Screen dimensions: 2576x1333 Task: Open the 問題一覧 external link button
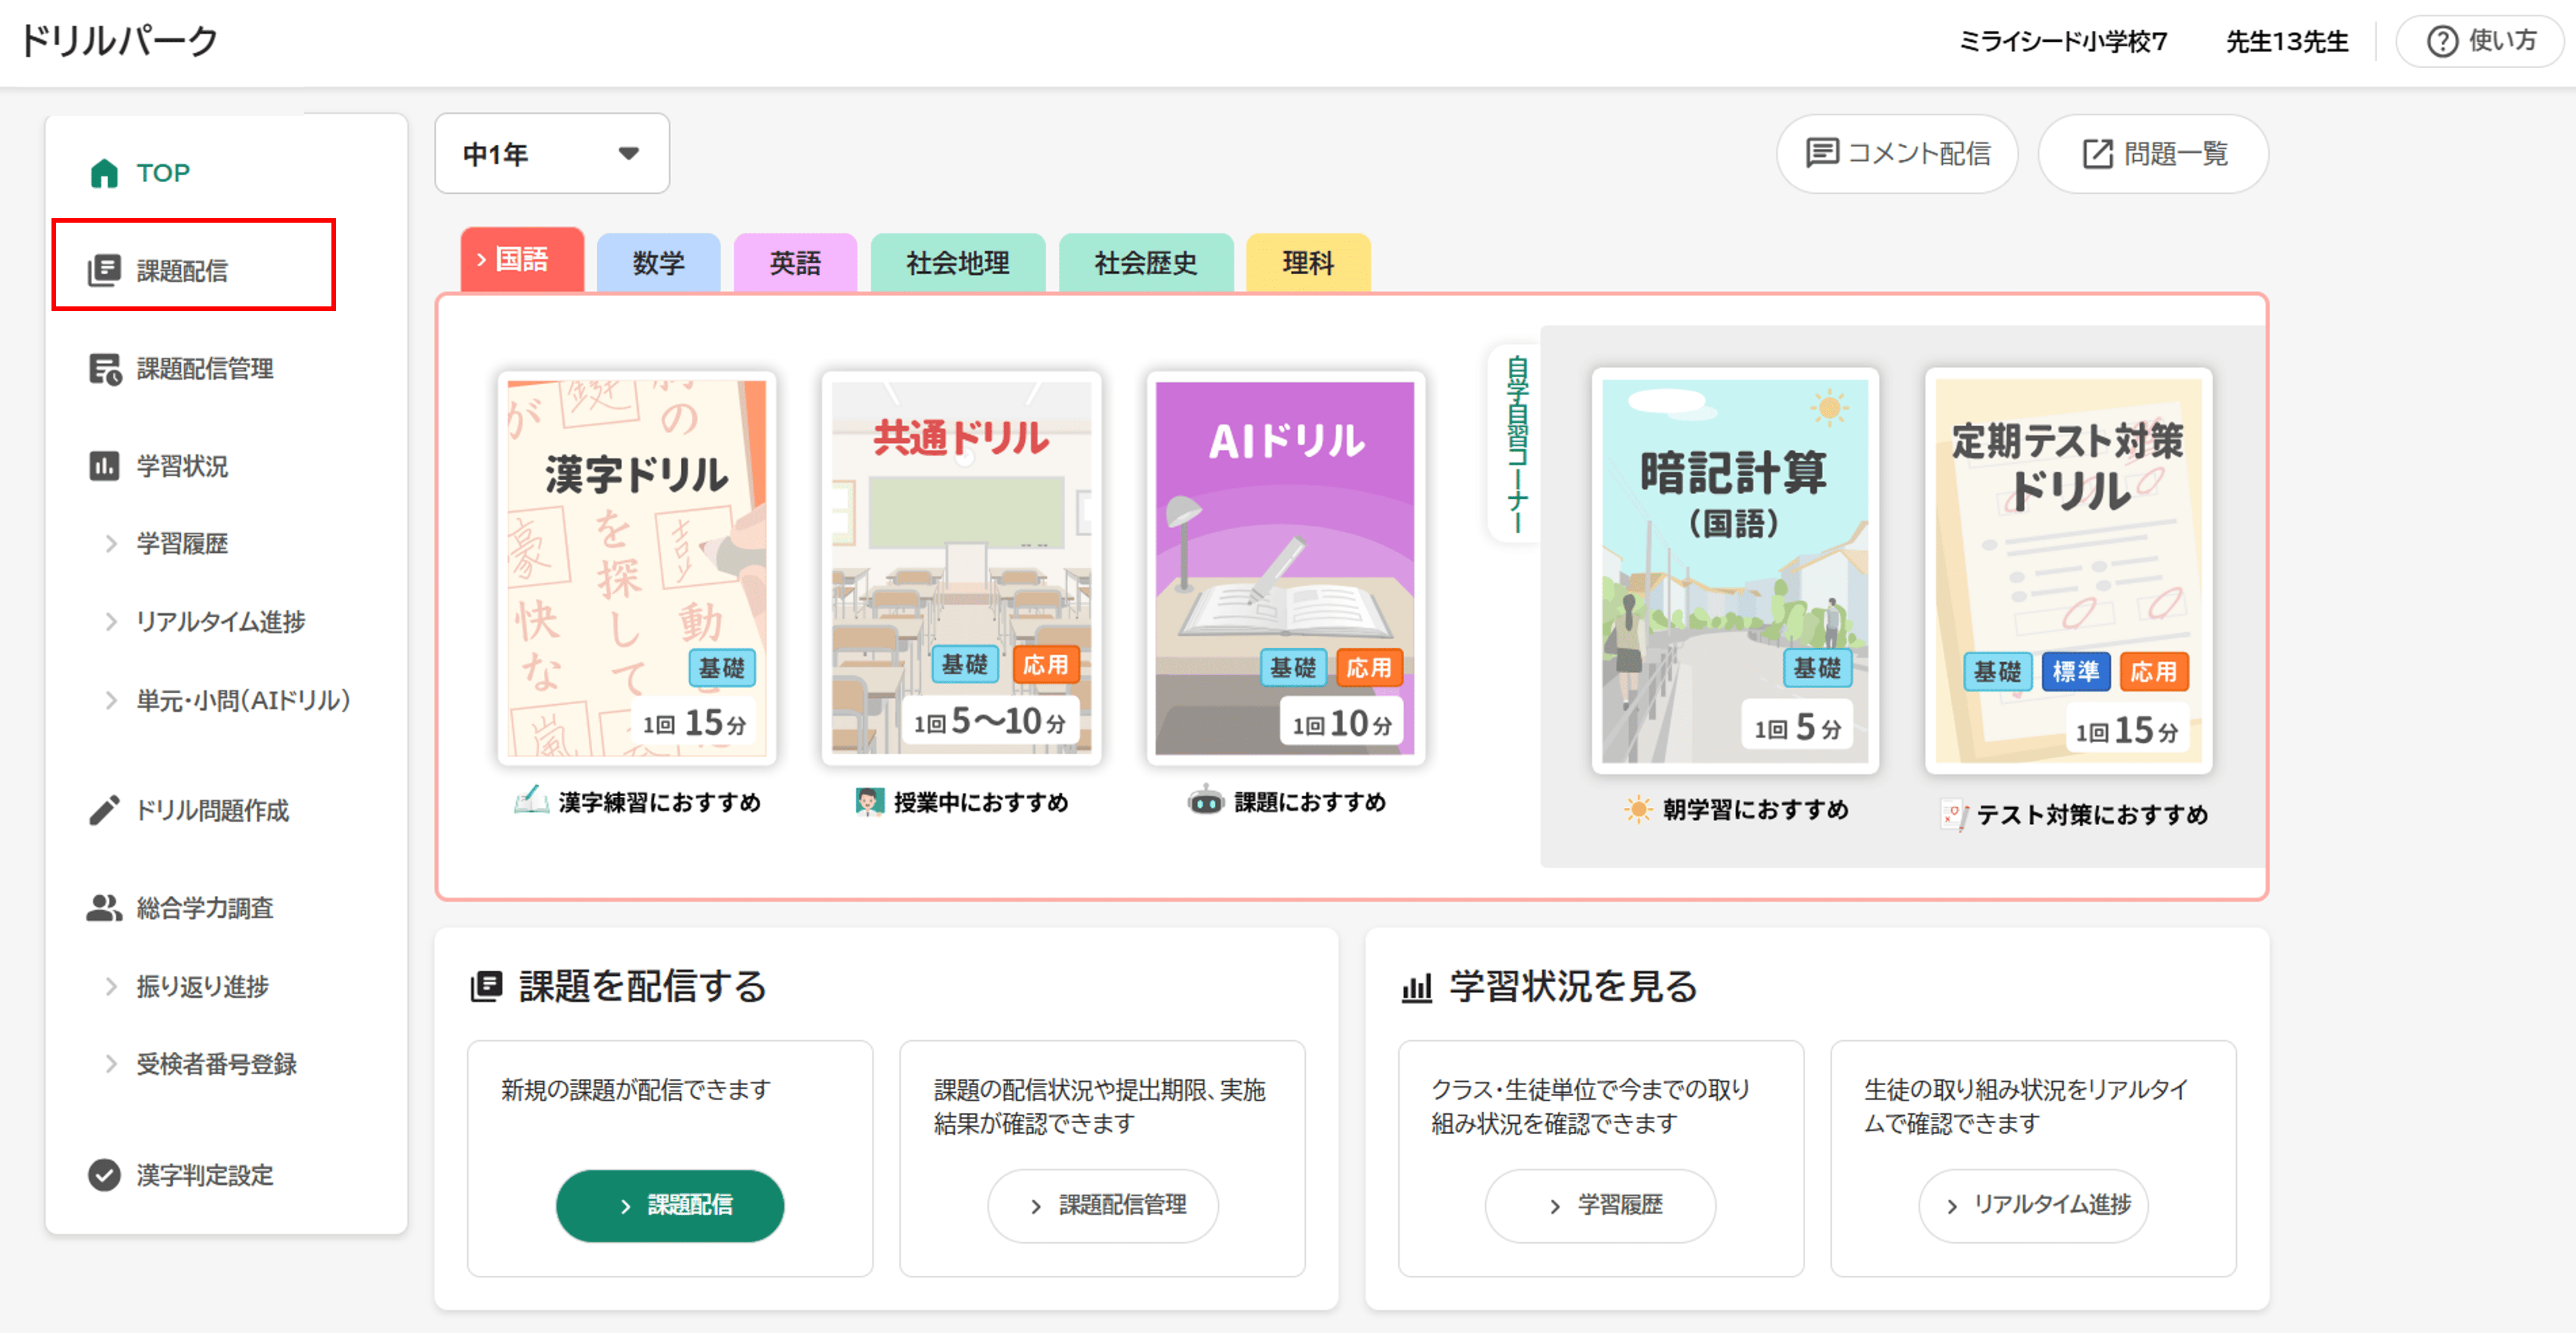point(2153,154)
